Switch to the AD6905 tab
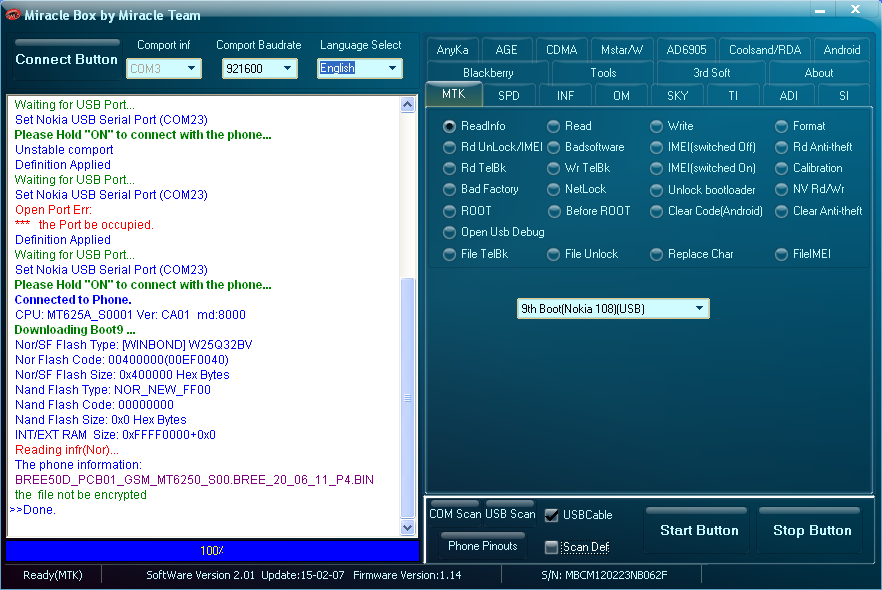 click(x=686, y=49)
